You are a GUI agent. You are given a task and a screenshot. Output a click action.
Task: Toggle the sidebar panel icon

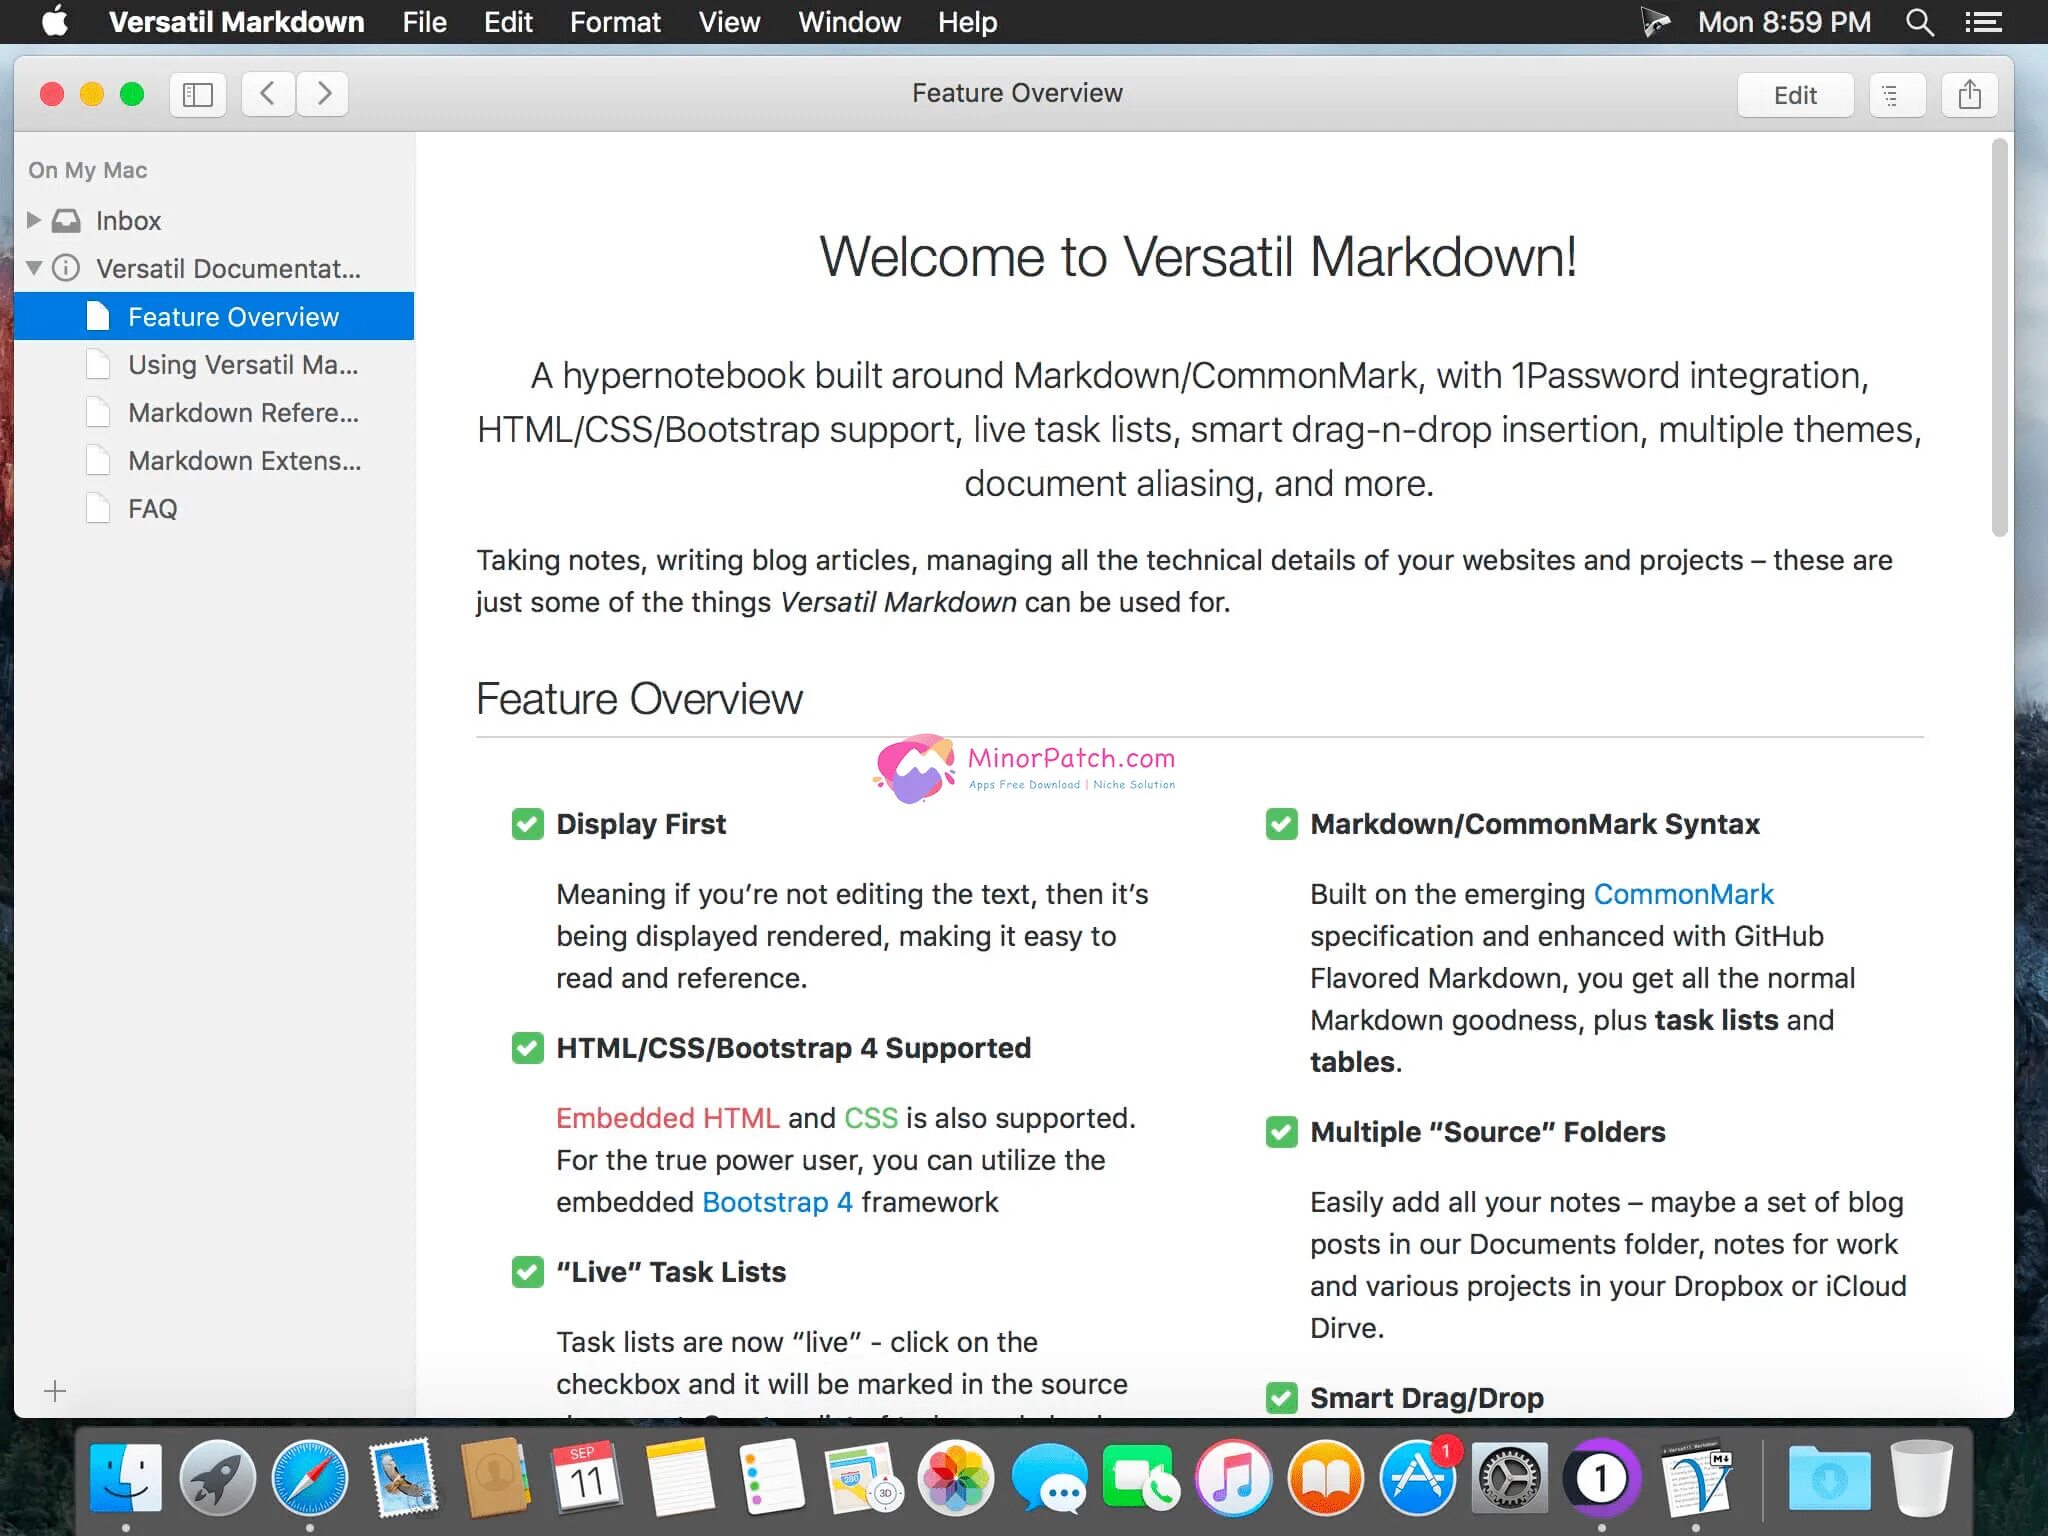point(198,95)
